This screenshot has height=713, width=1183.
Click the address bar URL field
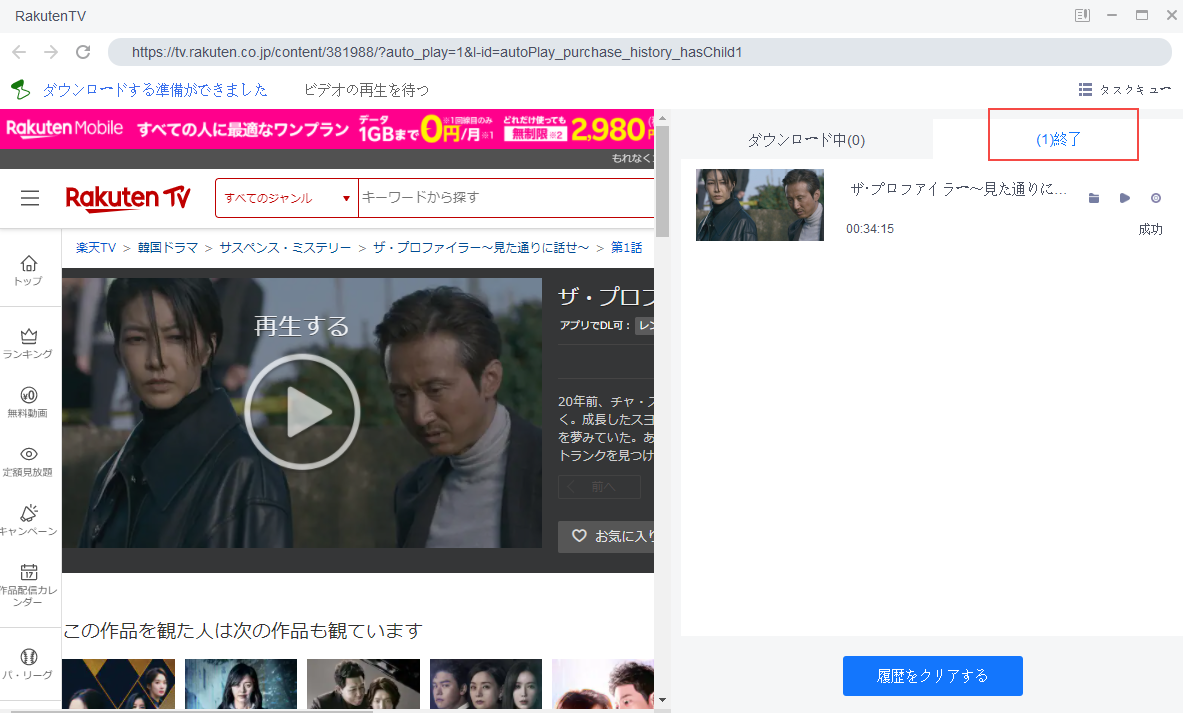point(640,52)
